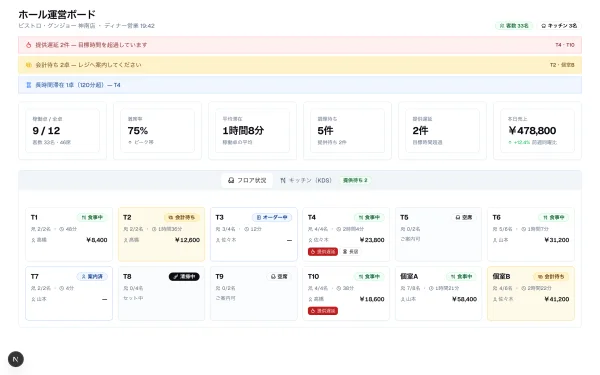Screen dimensions: 600x375
Task: Click the guests icon in the T10 card
Action: [x=310, y=288]
